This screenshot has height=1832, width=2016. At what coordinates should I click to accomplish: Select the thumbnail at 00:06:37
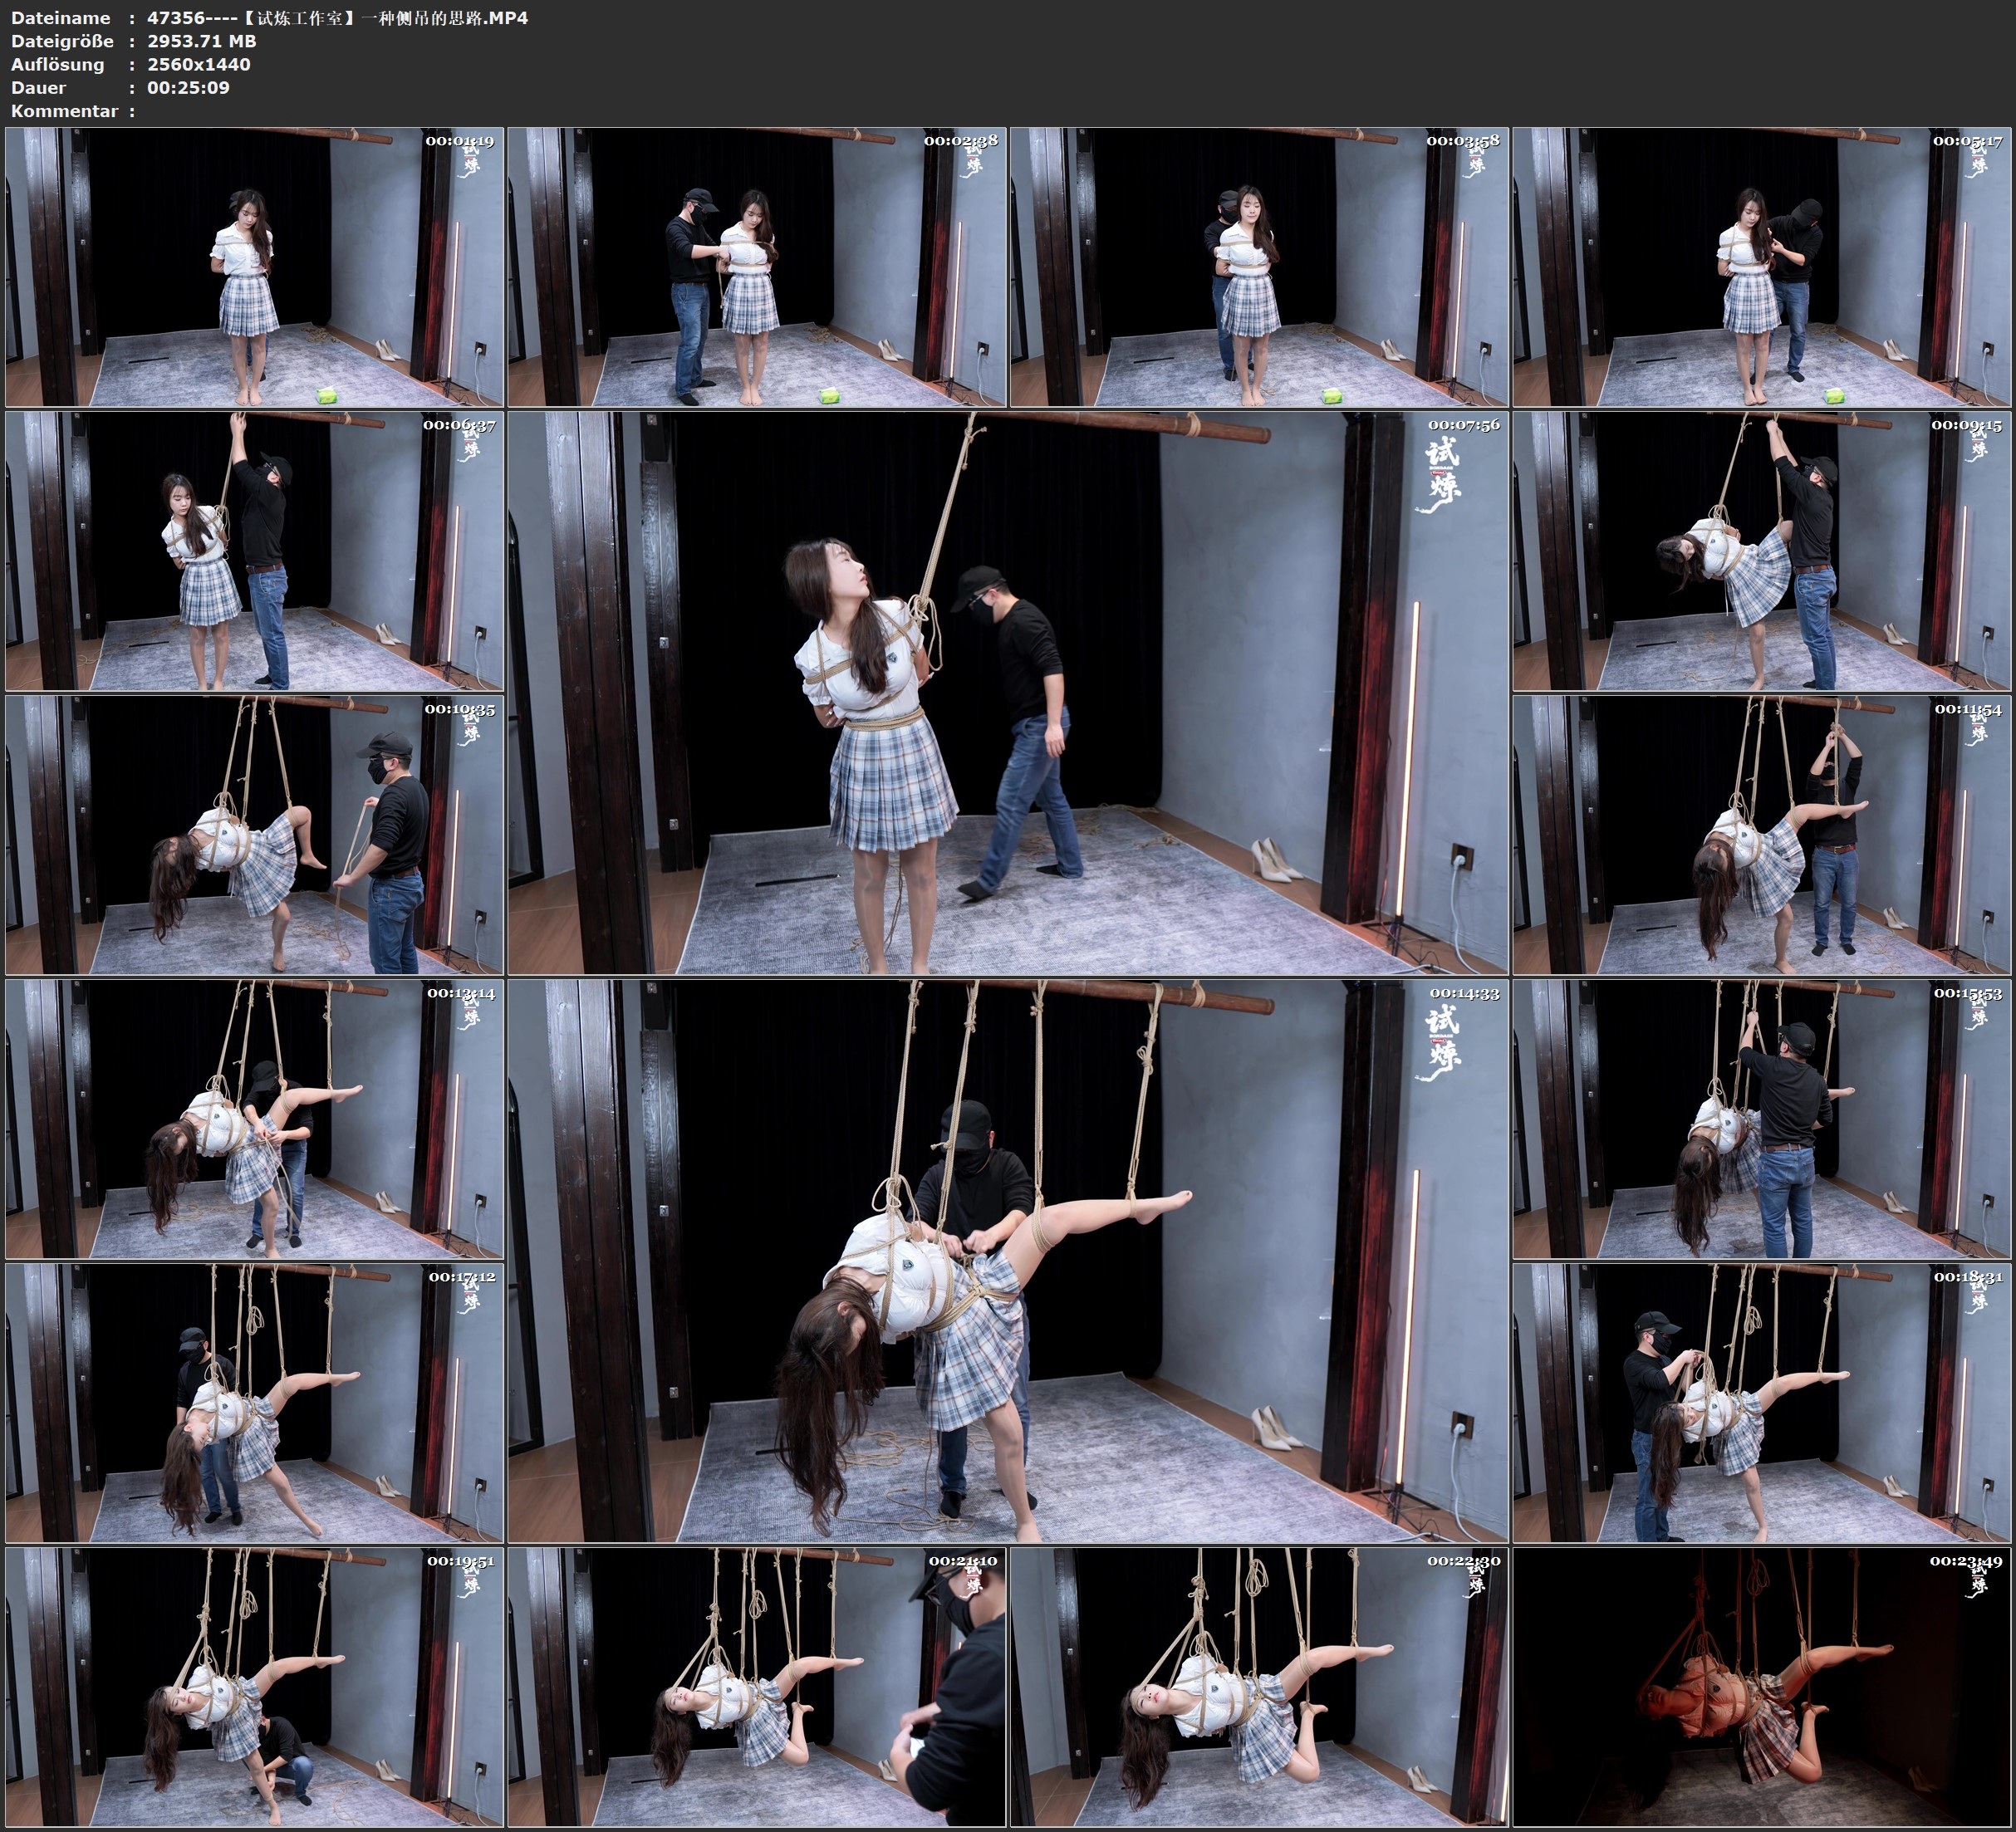254,551
